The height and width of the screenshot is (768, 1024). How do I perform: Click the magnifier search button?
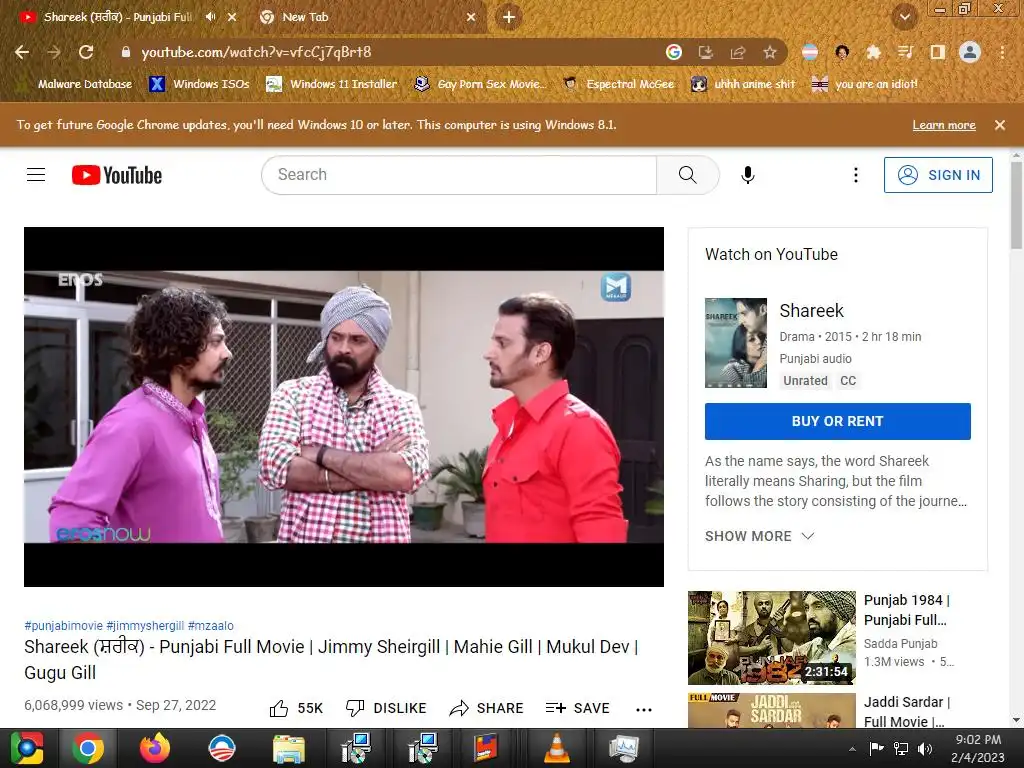click(688, 175)
